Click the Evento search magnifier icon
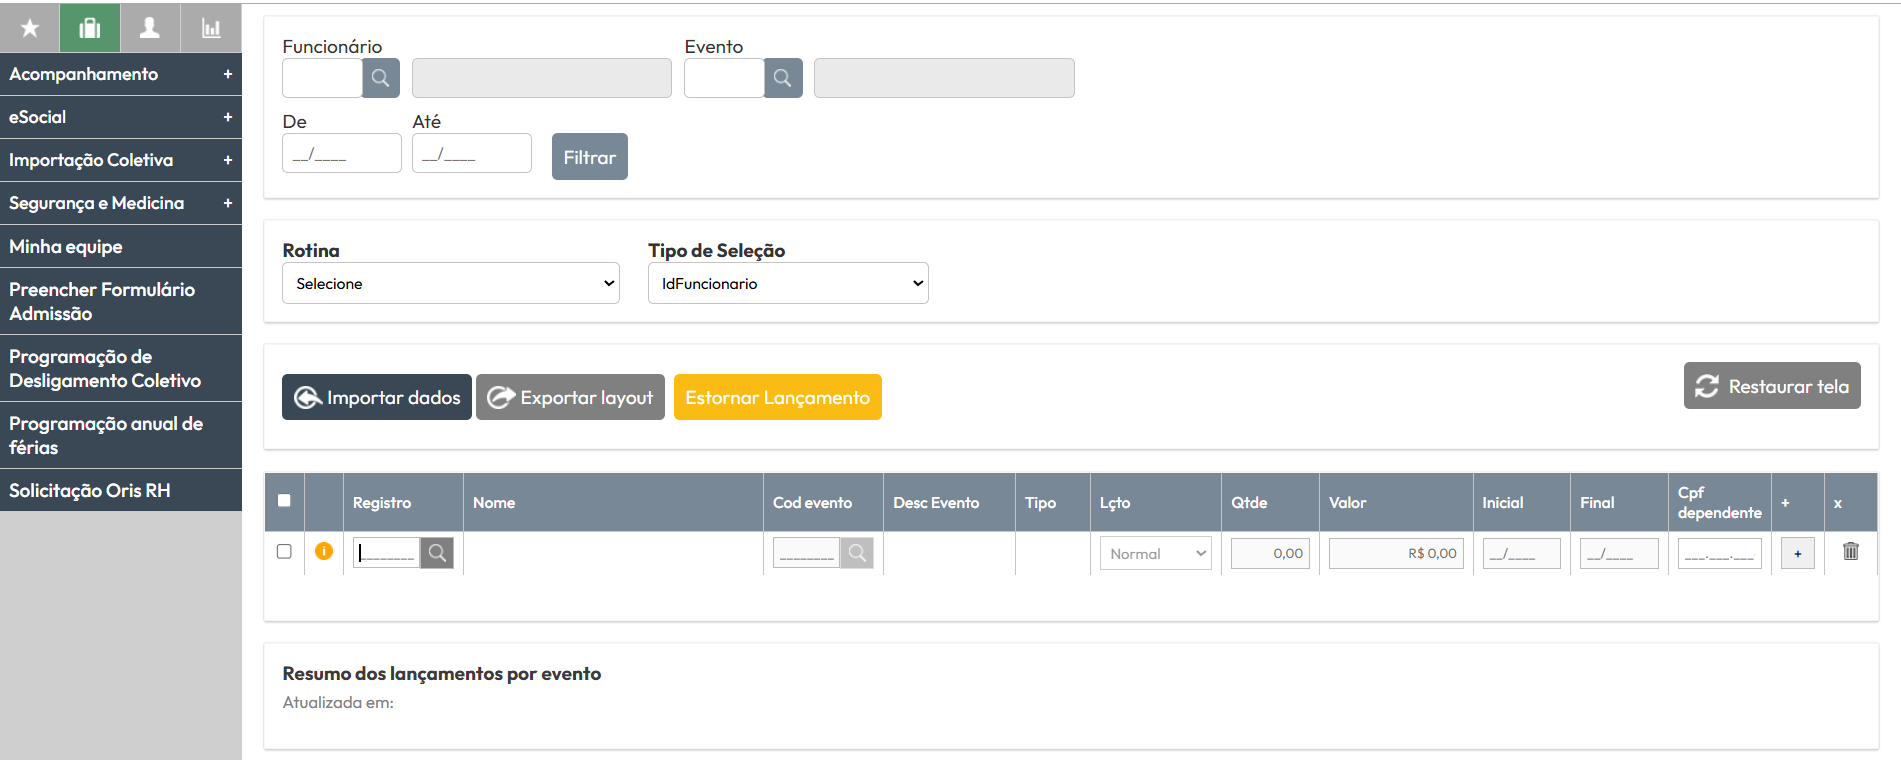Viewport: 1901px width, 760px height. [783, 78]
